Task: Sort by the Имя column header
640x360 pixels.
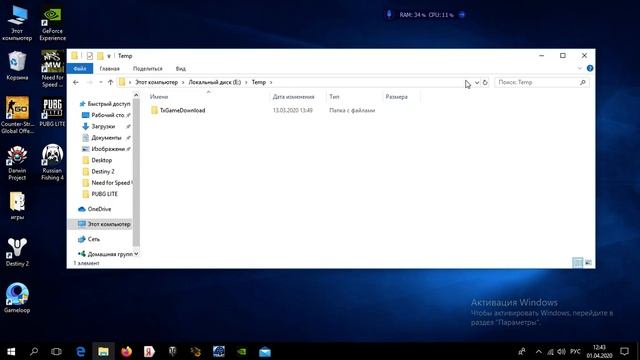Action: (159, 97)
